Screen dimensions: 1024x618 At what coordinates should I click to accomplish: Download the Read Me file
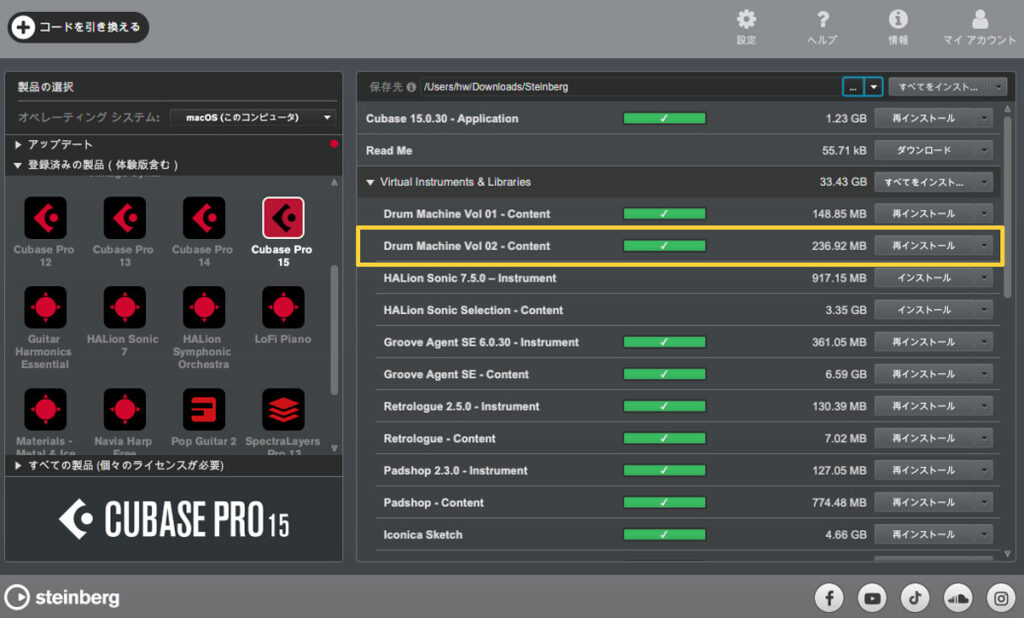coord(924,150)
